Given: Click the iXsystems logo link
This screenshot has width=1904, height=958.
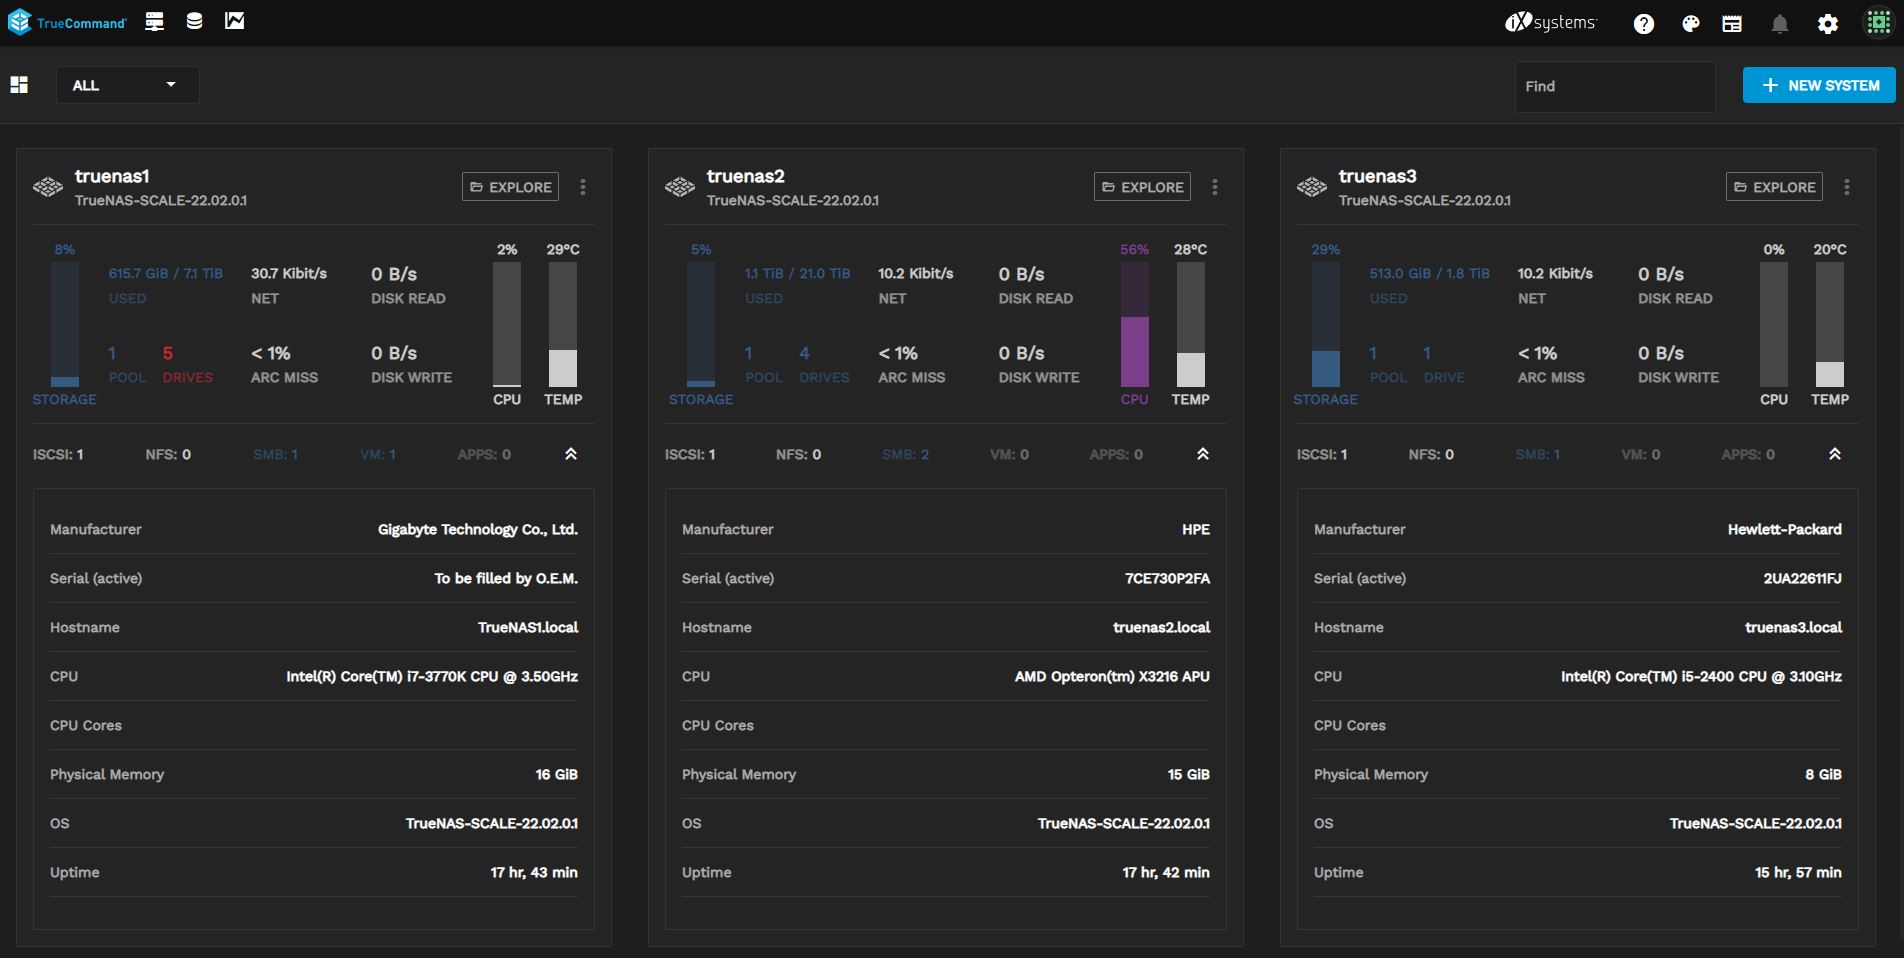Looking at the screenshot, I should tap(1550, 22).
